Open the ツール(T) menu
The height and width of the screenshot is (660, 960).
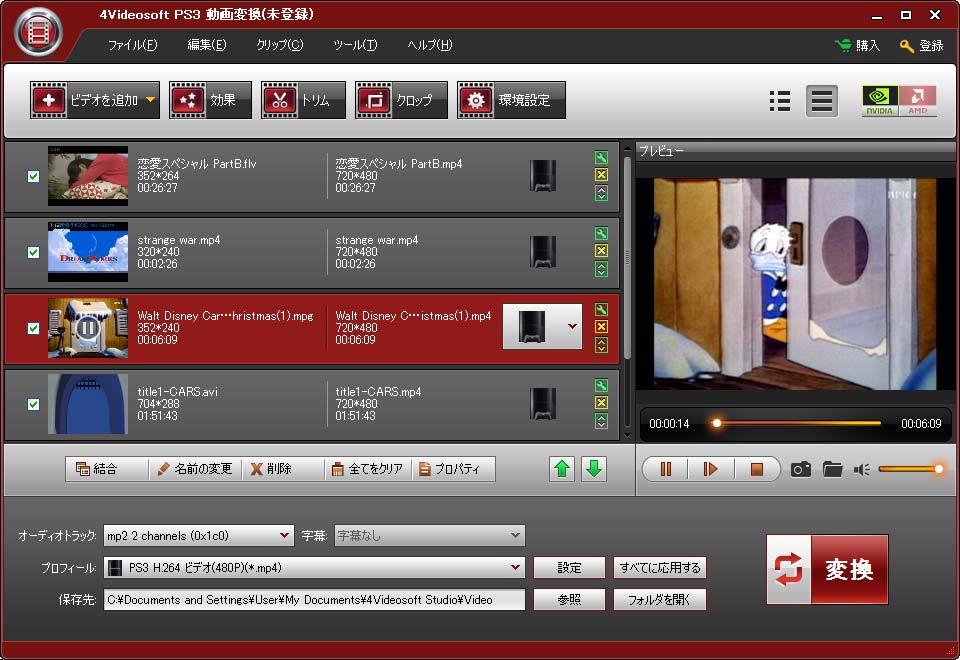pos(355,45)
